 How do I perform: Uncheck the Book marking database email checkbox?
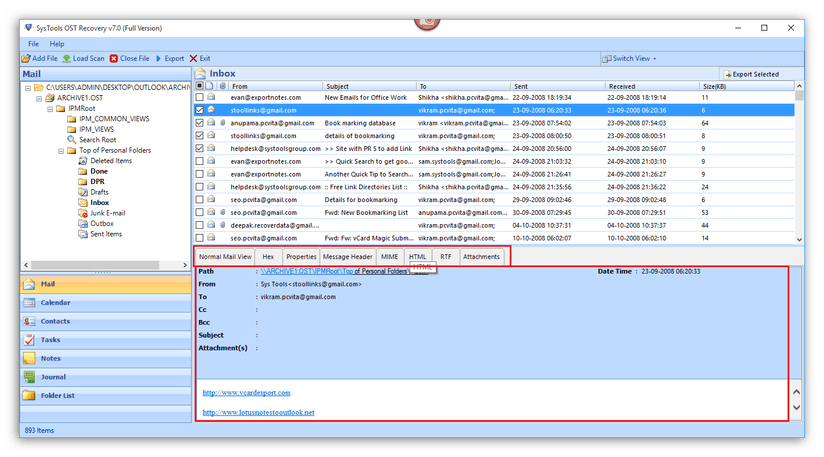coord(199,123)
